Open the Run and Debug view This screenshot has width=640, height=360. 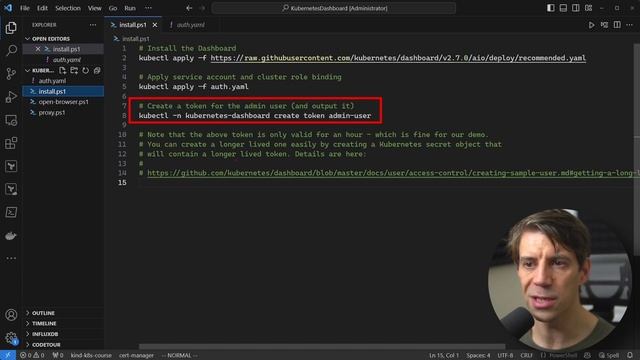pos(11,97)
